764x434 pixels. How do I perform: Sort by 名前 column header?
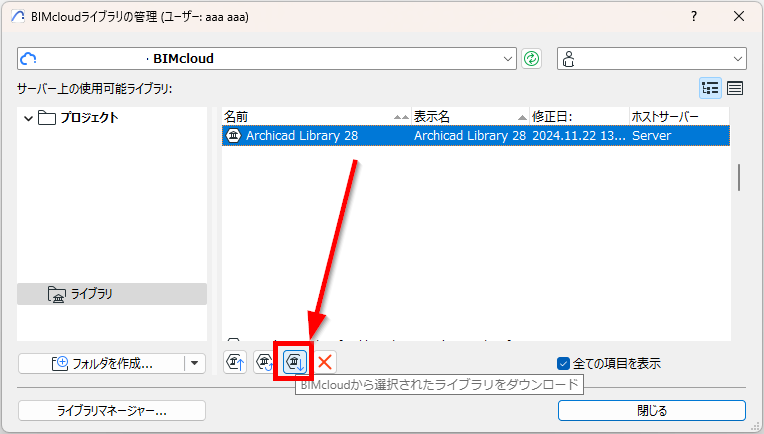(317, 117)
